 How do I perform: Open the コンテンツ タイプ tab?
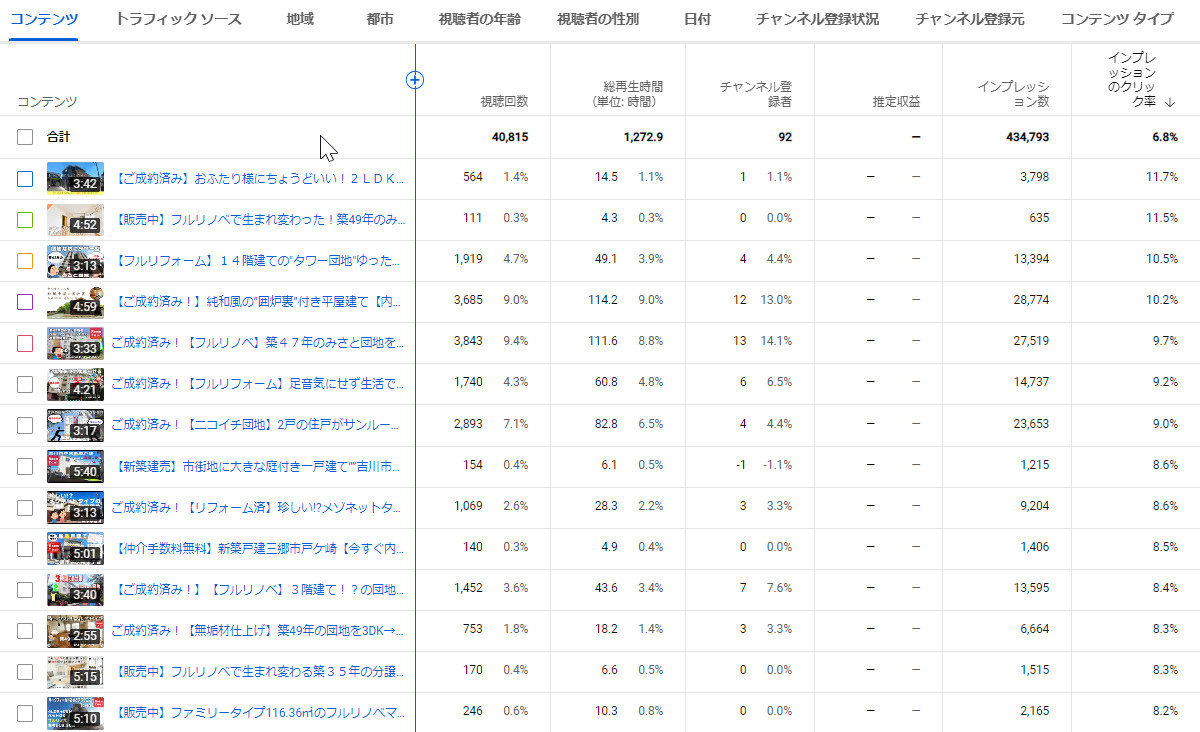click(x=1117, y=19)
